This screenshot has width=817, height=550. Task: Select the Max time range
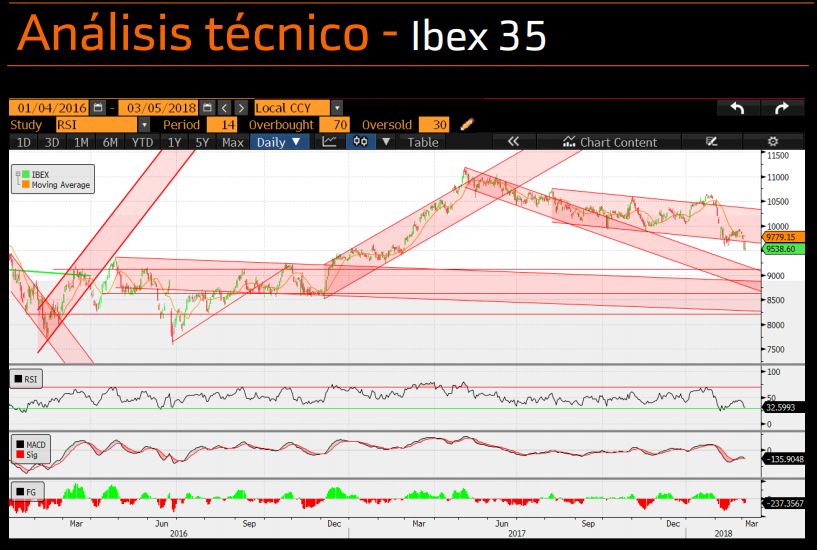[x=232, y=142]
